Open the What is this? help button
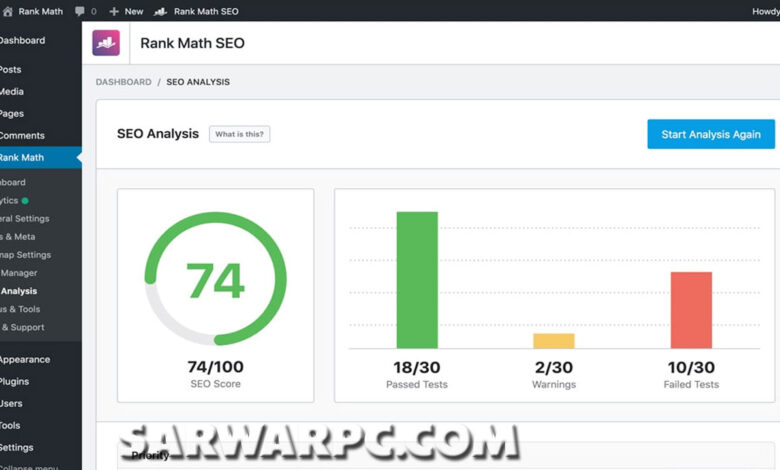 click(x=239, y=134)
